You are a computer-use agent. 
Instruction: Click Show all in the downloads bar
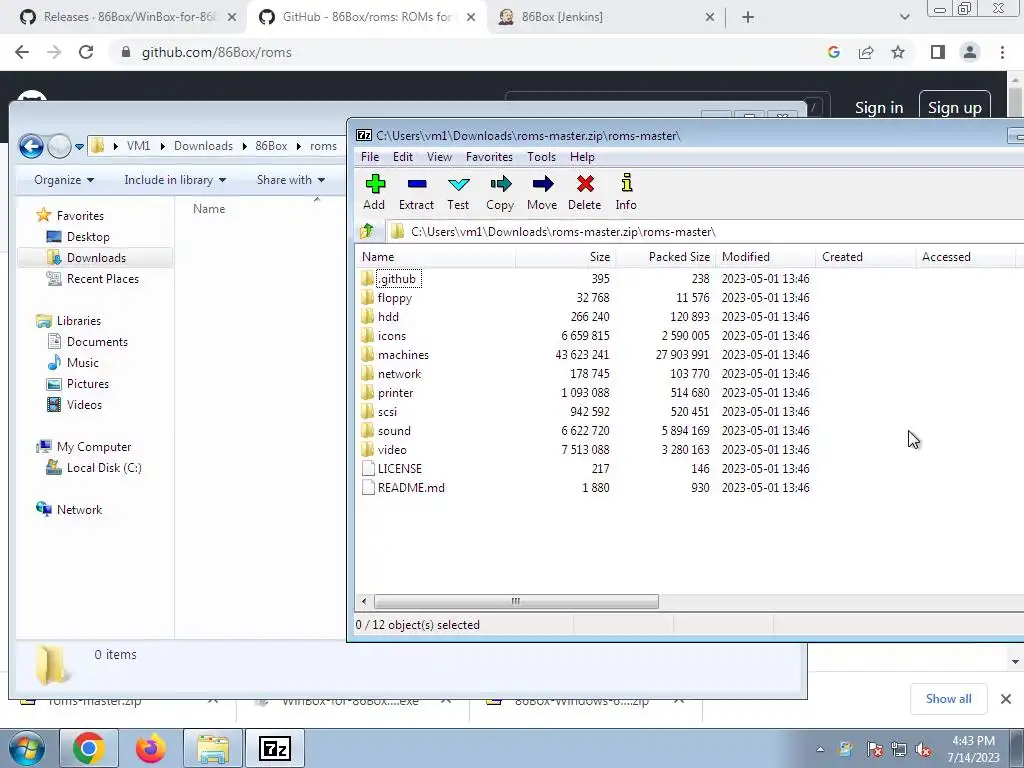point(948,699)
